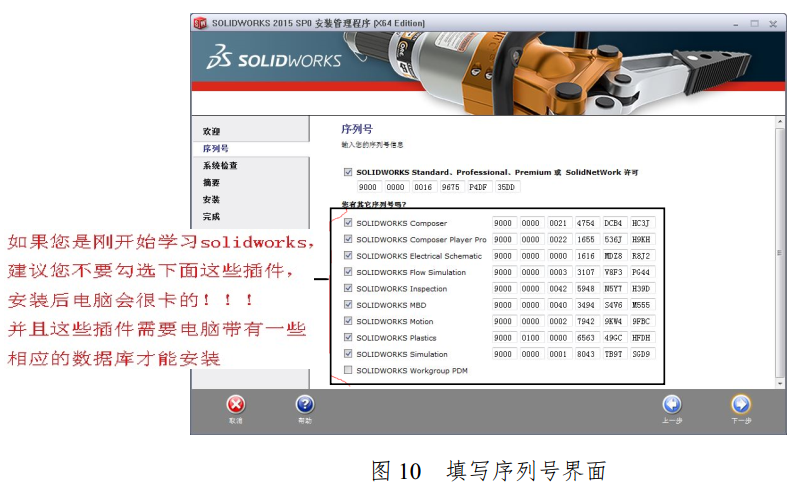This screenshot has height=488, width=802.
Task: Uncheck the SOLIDWORKS Plastics checkbox
Action: pyautogui.click(x=348, y=337)
